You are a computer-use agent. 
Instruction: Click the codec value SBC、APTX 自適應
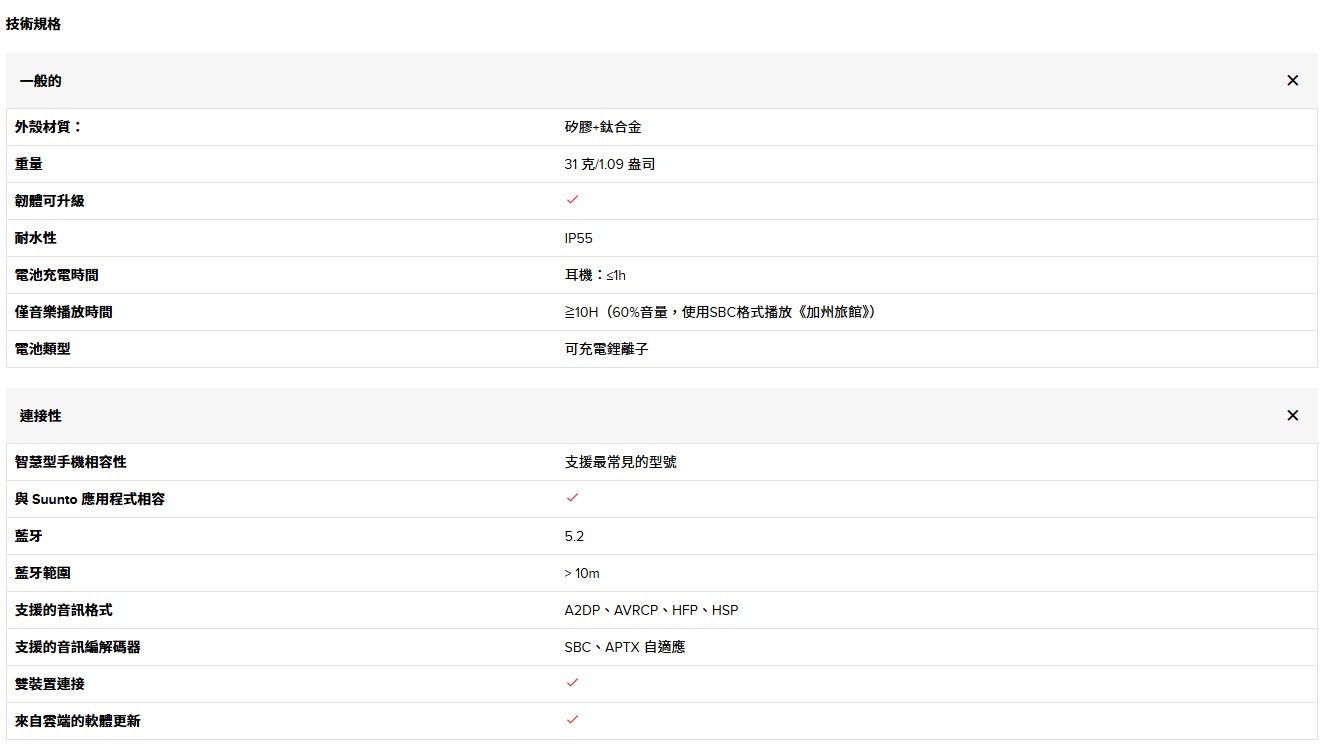pyautogui.click(x=624, y=647)
